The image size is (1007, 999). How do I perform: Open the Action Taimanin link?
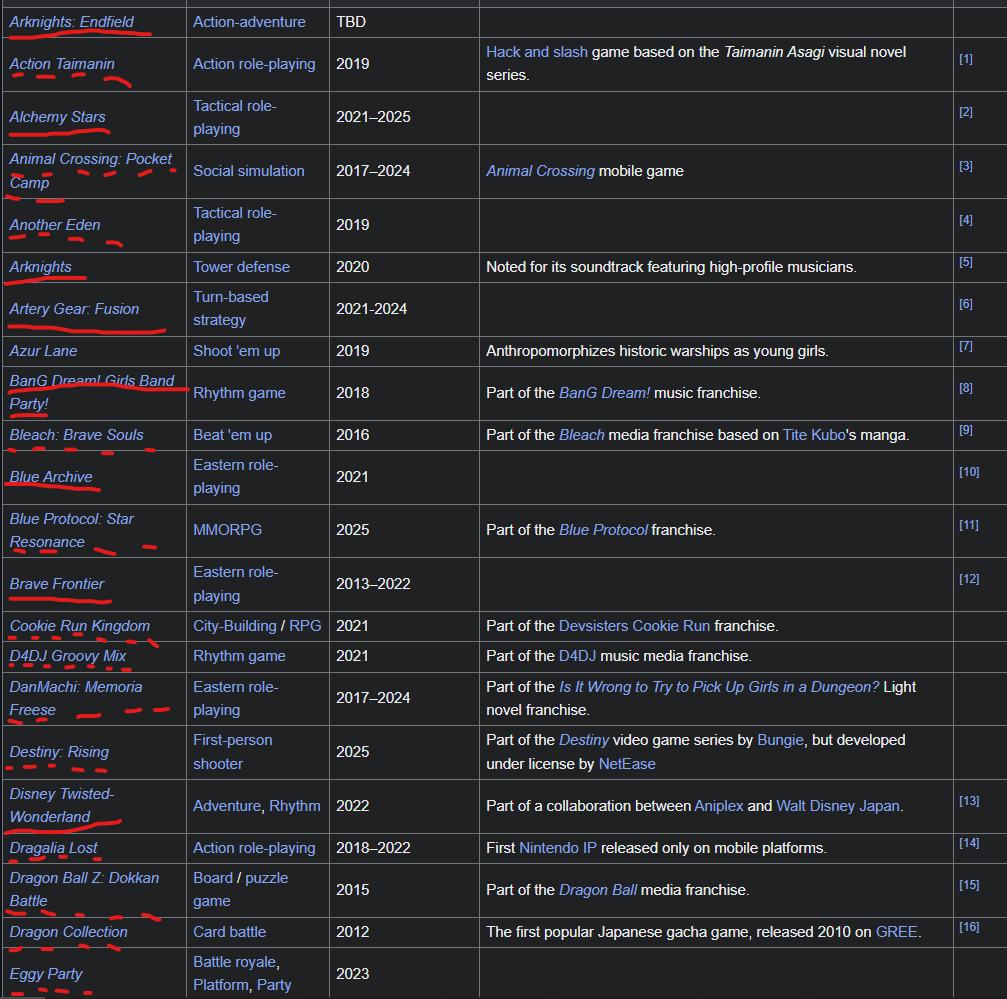tap(62, 64)
